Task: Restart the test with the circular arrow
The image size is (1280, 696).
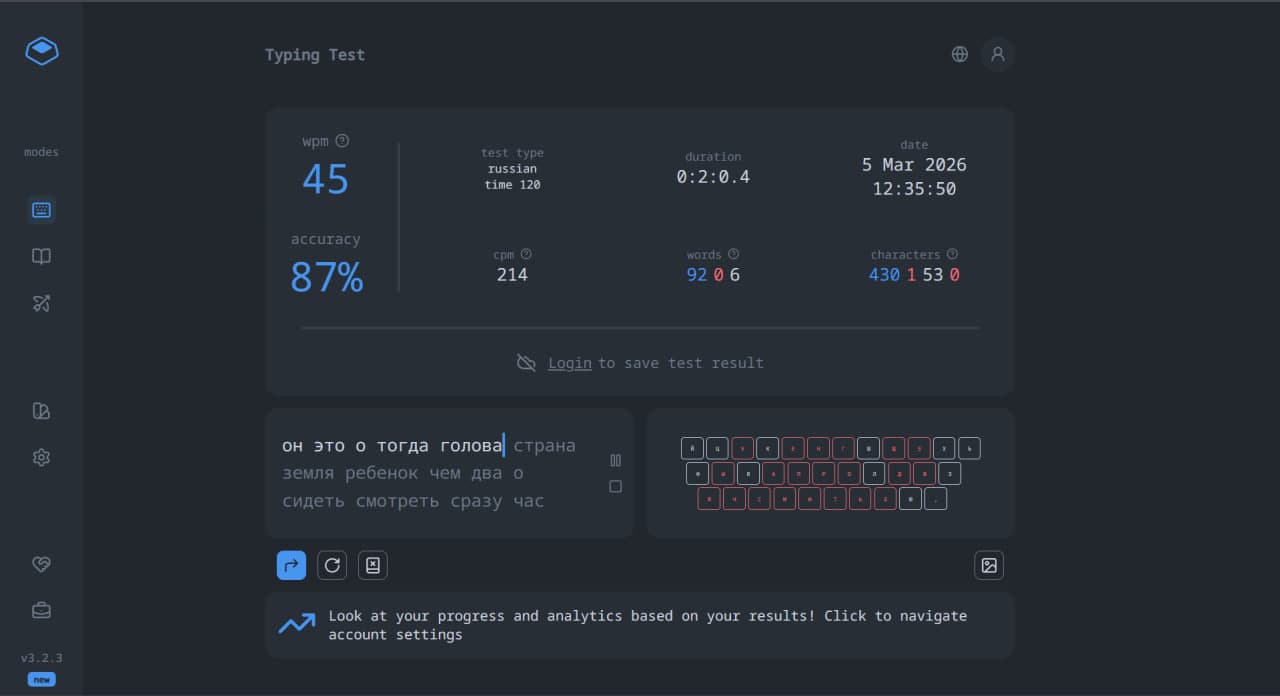Action: pyautogui.click(x=332, y=565)
